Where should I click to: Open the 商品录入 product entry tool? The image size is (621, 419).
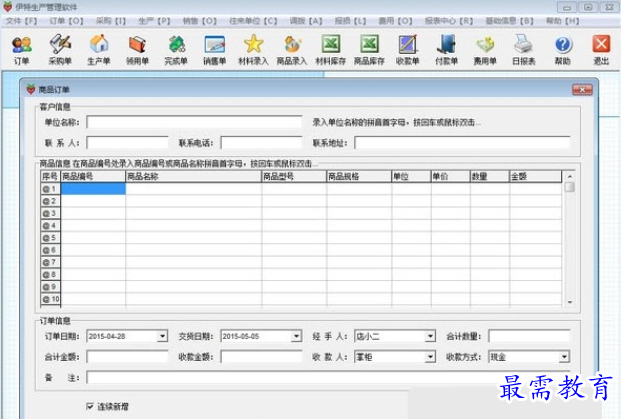[x=292, y=50]
